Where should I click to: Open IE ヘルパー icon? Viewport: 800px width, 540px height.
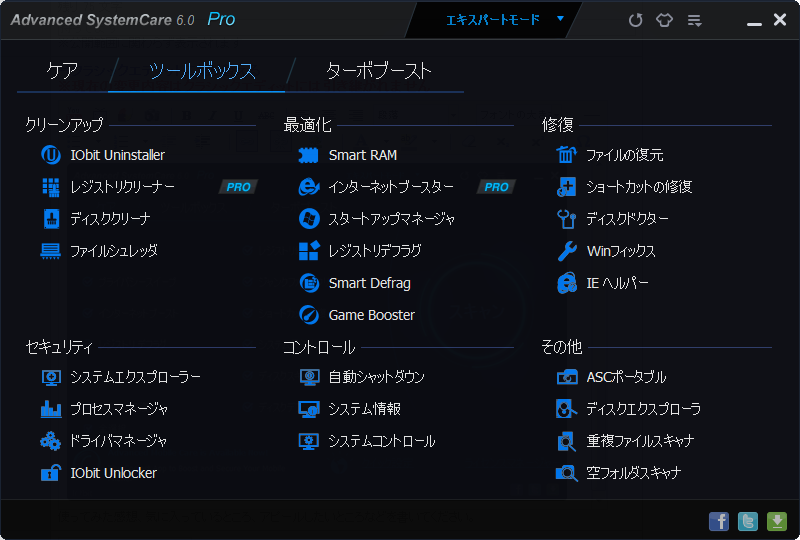click(x=567, y=283)
